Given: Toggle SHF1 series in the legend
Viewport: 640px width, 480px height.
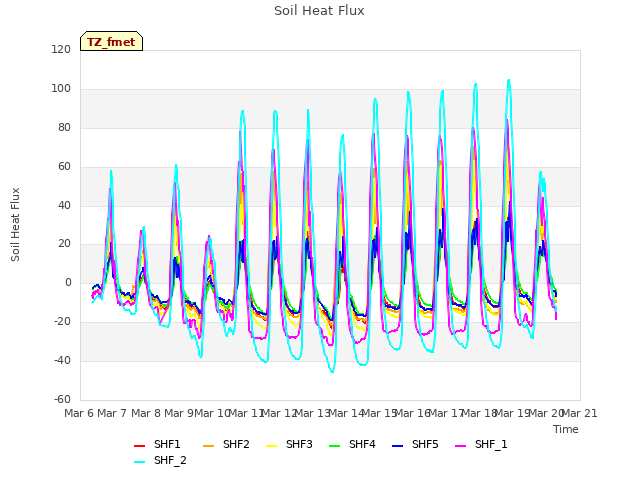Looking at the screenshot, I should 157,444.
